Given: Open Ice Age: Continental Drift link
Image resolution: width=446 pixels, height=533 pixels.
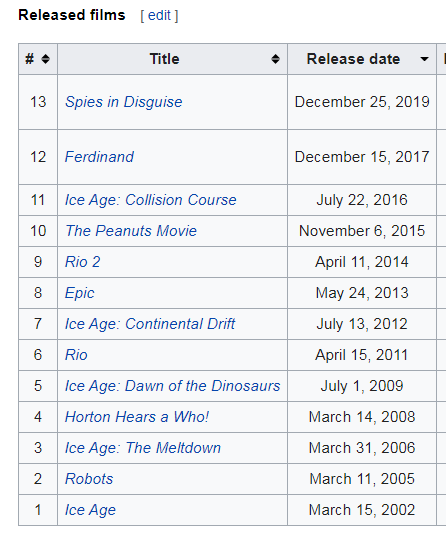Looking at the screenshot, I should 150,324.
